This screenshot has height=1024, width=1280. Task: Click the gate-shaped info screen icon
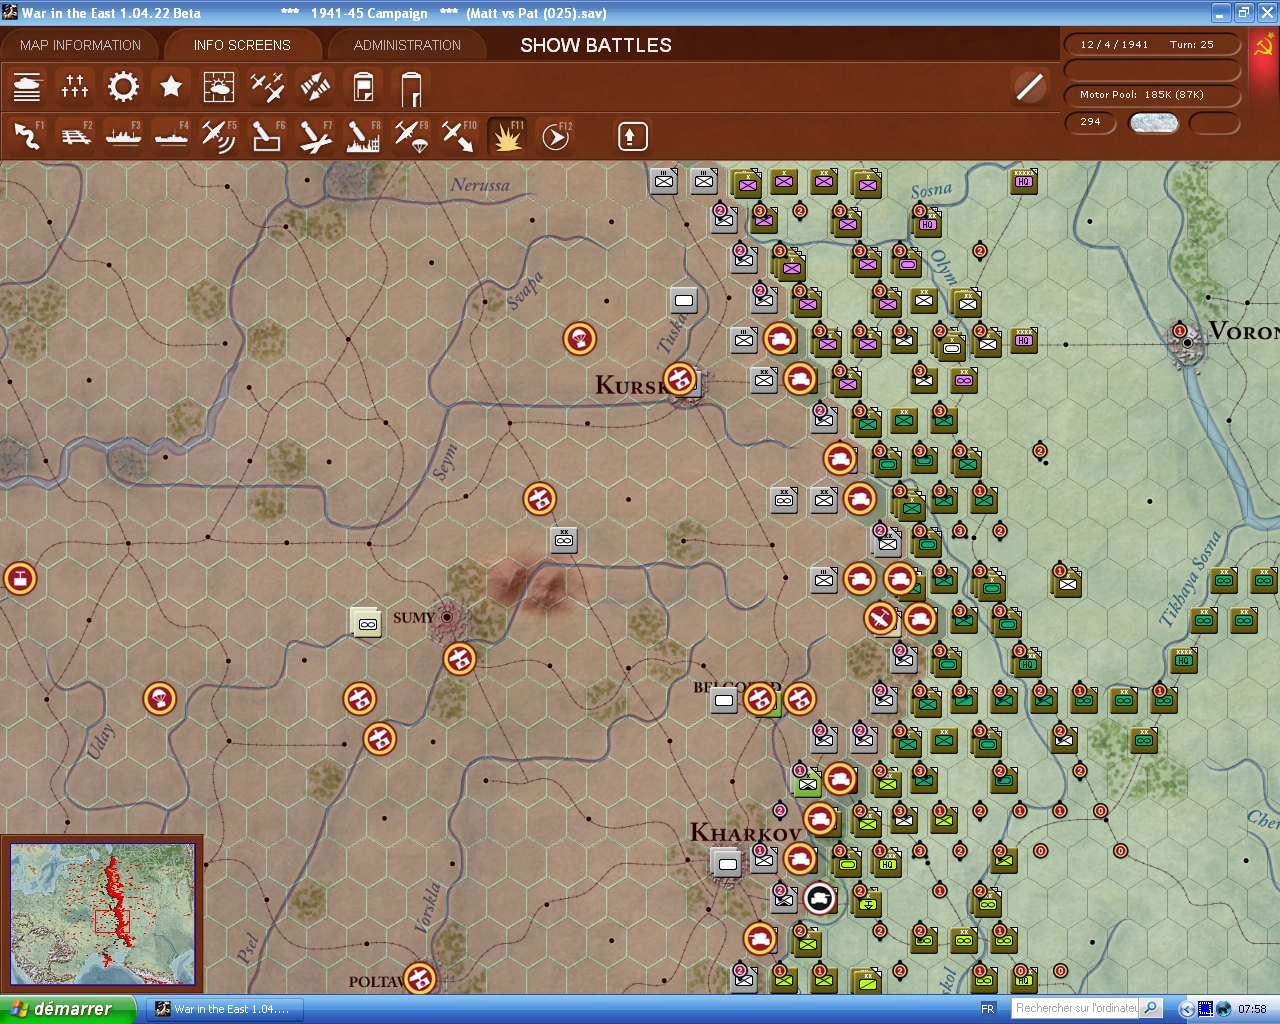(411, 88)
